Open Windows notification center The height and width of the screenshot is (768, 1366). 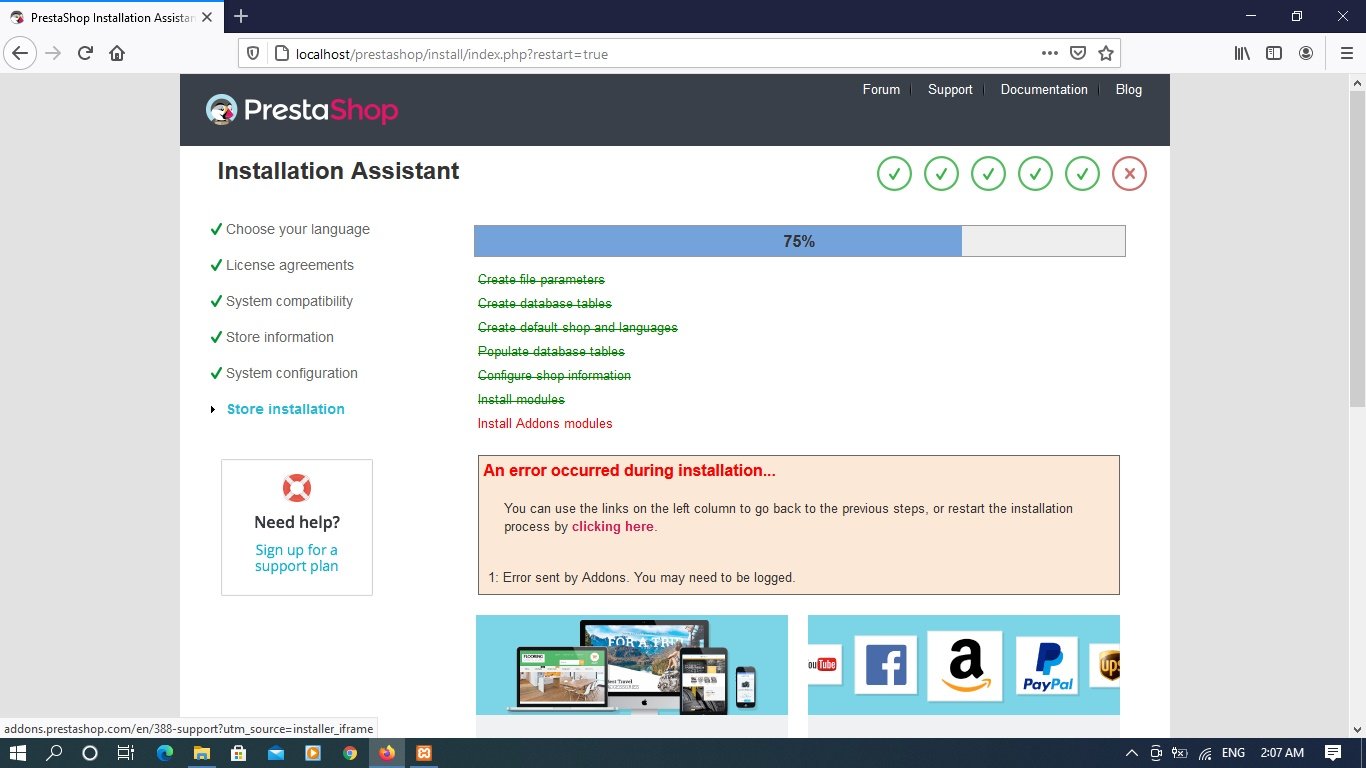tap(1333, 753)
